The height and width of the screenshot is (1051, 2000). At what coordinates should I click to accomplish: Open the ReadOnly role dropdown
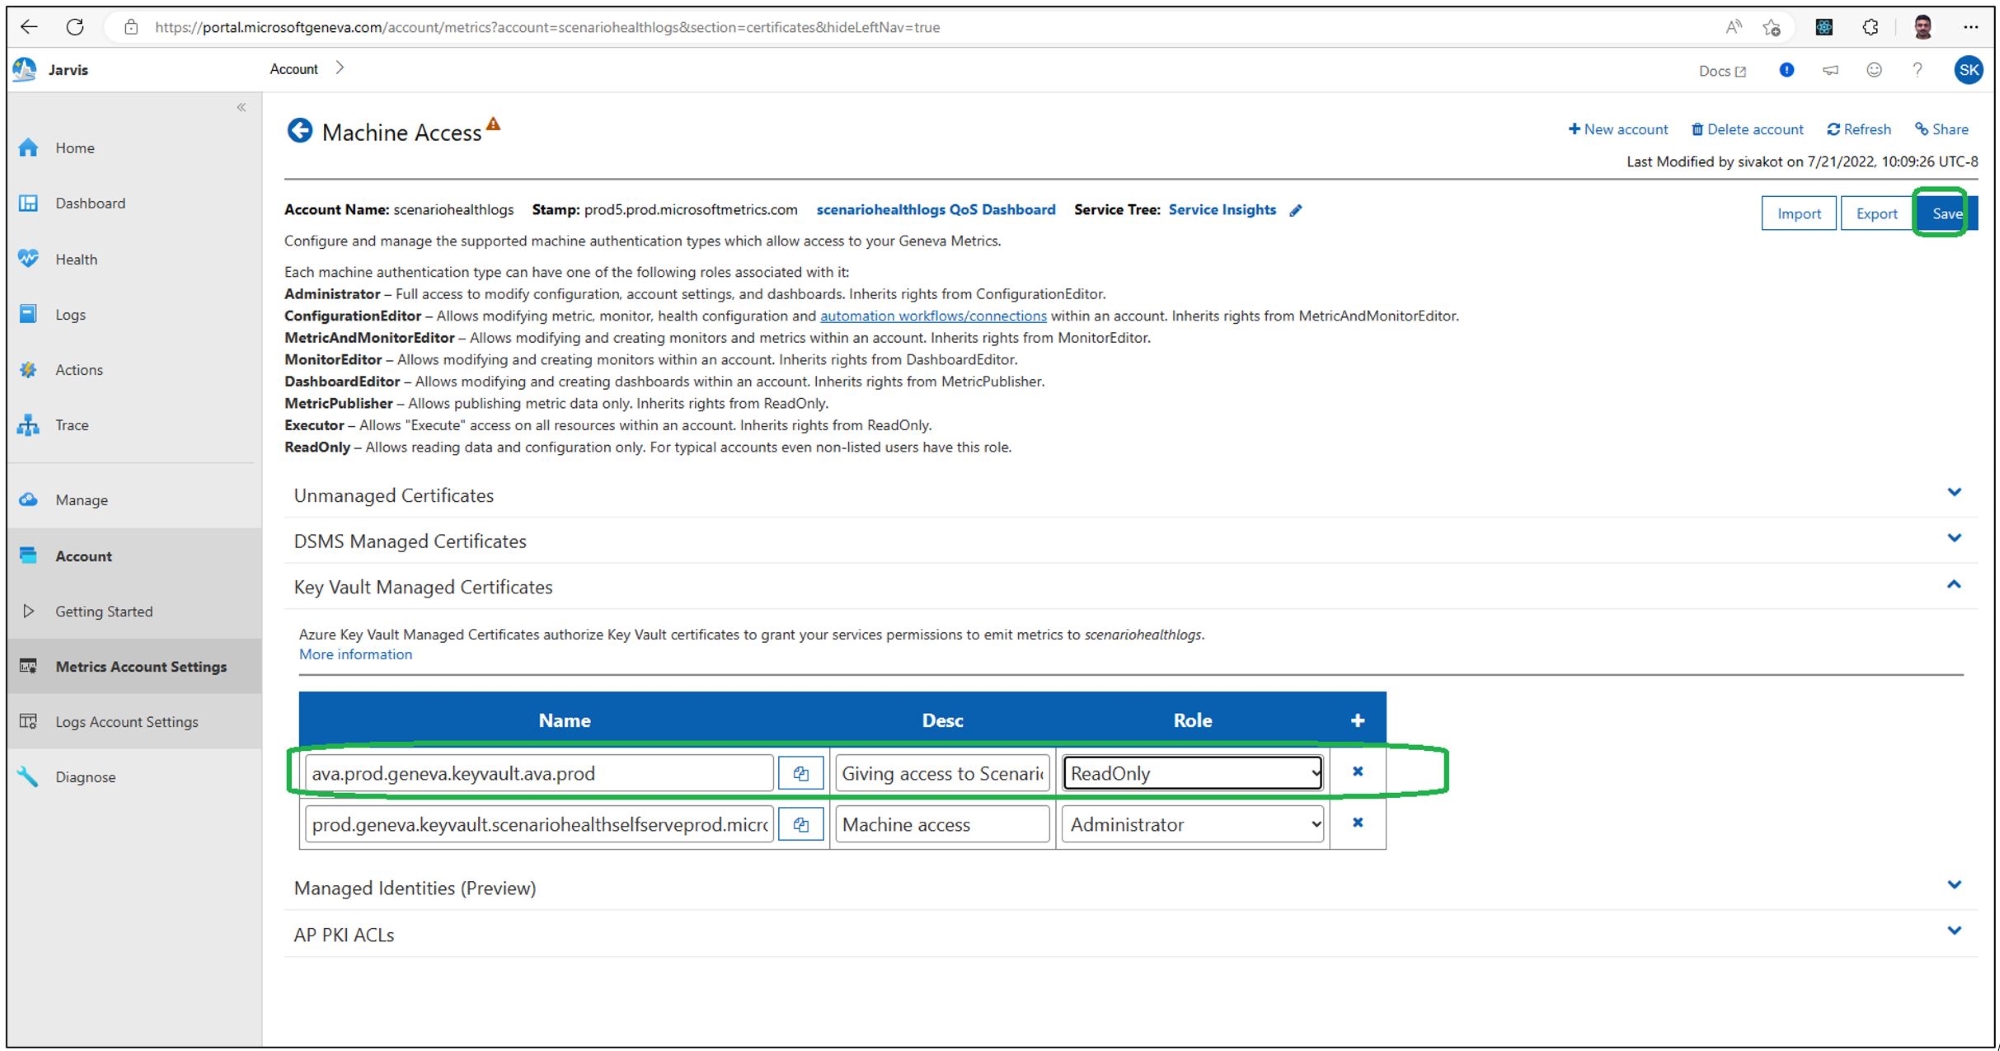(x=1193, y=773)
